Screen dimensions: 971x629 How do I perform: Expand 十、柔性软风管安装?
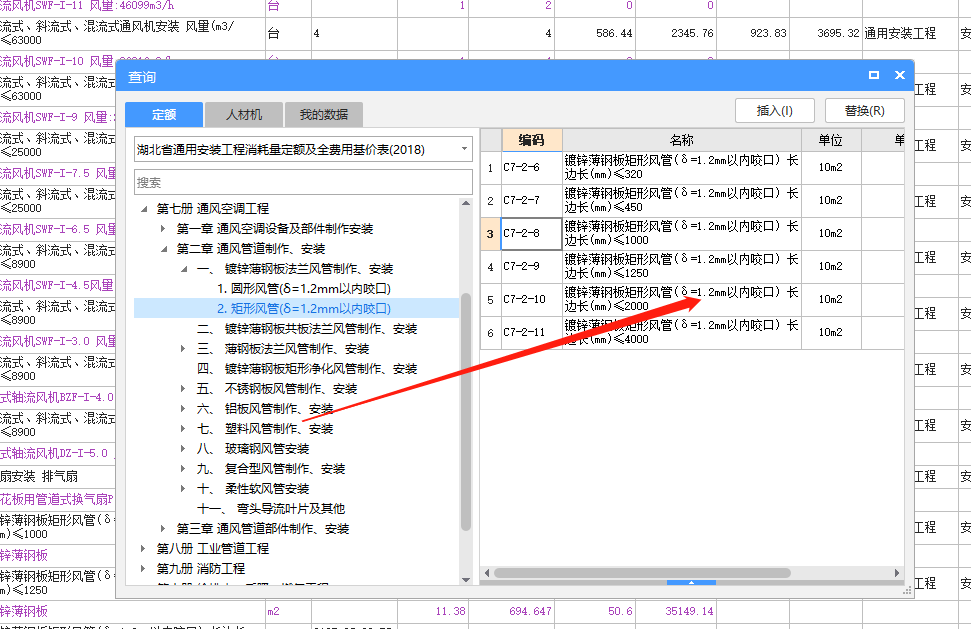click(183, 488)
